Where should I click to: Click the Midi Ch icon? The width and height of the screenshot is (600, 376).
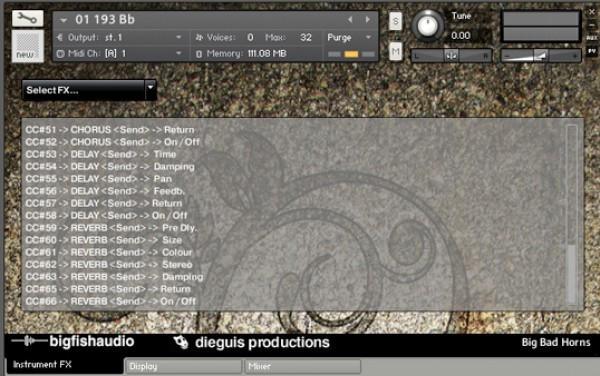pyautogui.click(x=60, y=54)
